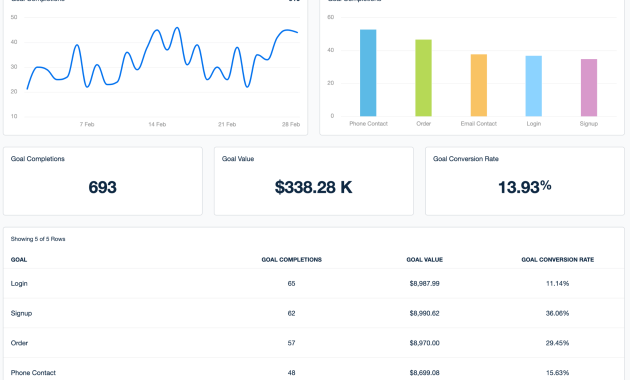Click the 14 Feb axis label
Image resolution: width=630 pixels, height=380 pixels.
pos(157,124)
